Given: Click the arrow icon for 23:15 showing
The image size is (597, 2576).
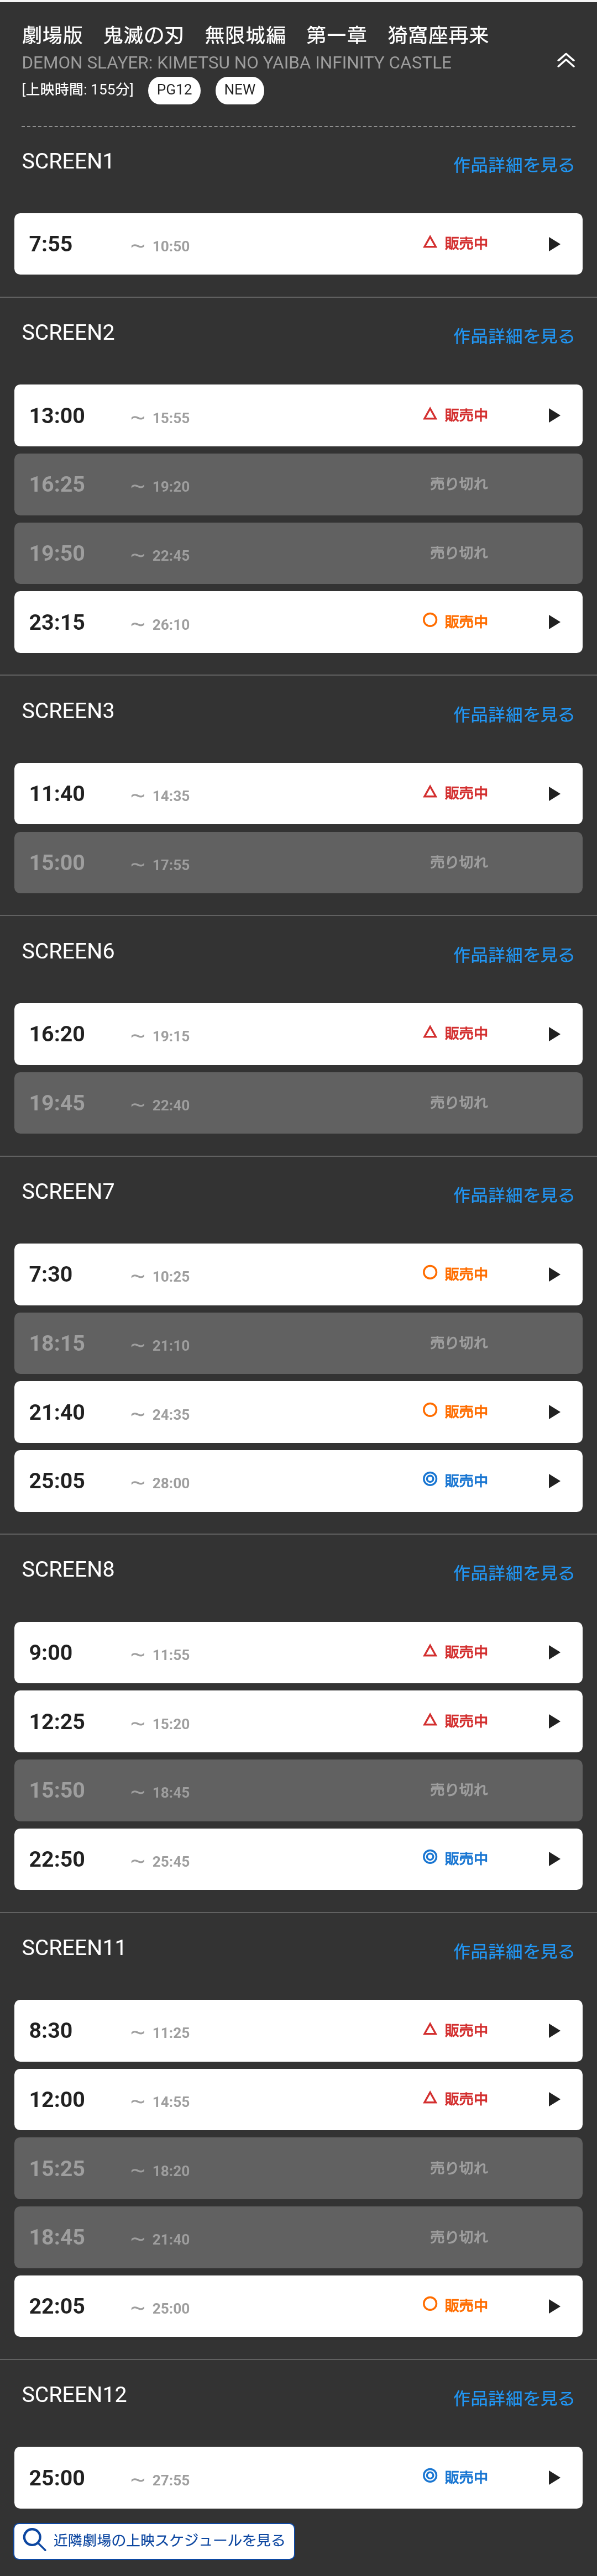Looking at the screenshot, I should [554, 622].
